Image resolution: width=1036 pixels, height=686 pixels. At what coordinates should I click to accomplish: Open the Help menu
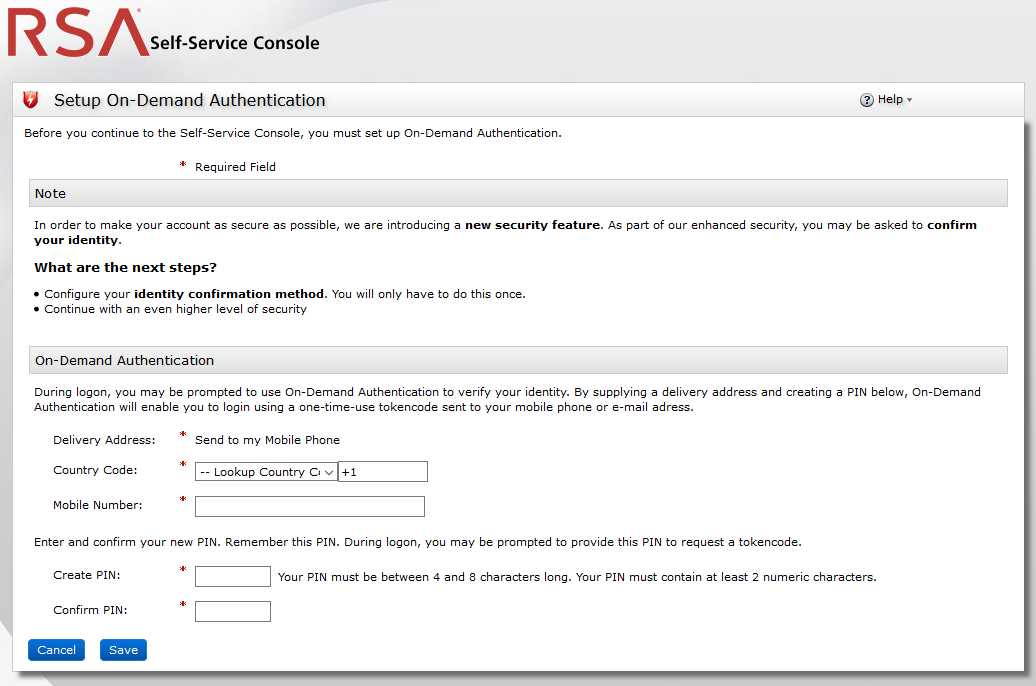point(889,100)
